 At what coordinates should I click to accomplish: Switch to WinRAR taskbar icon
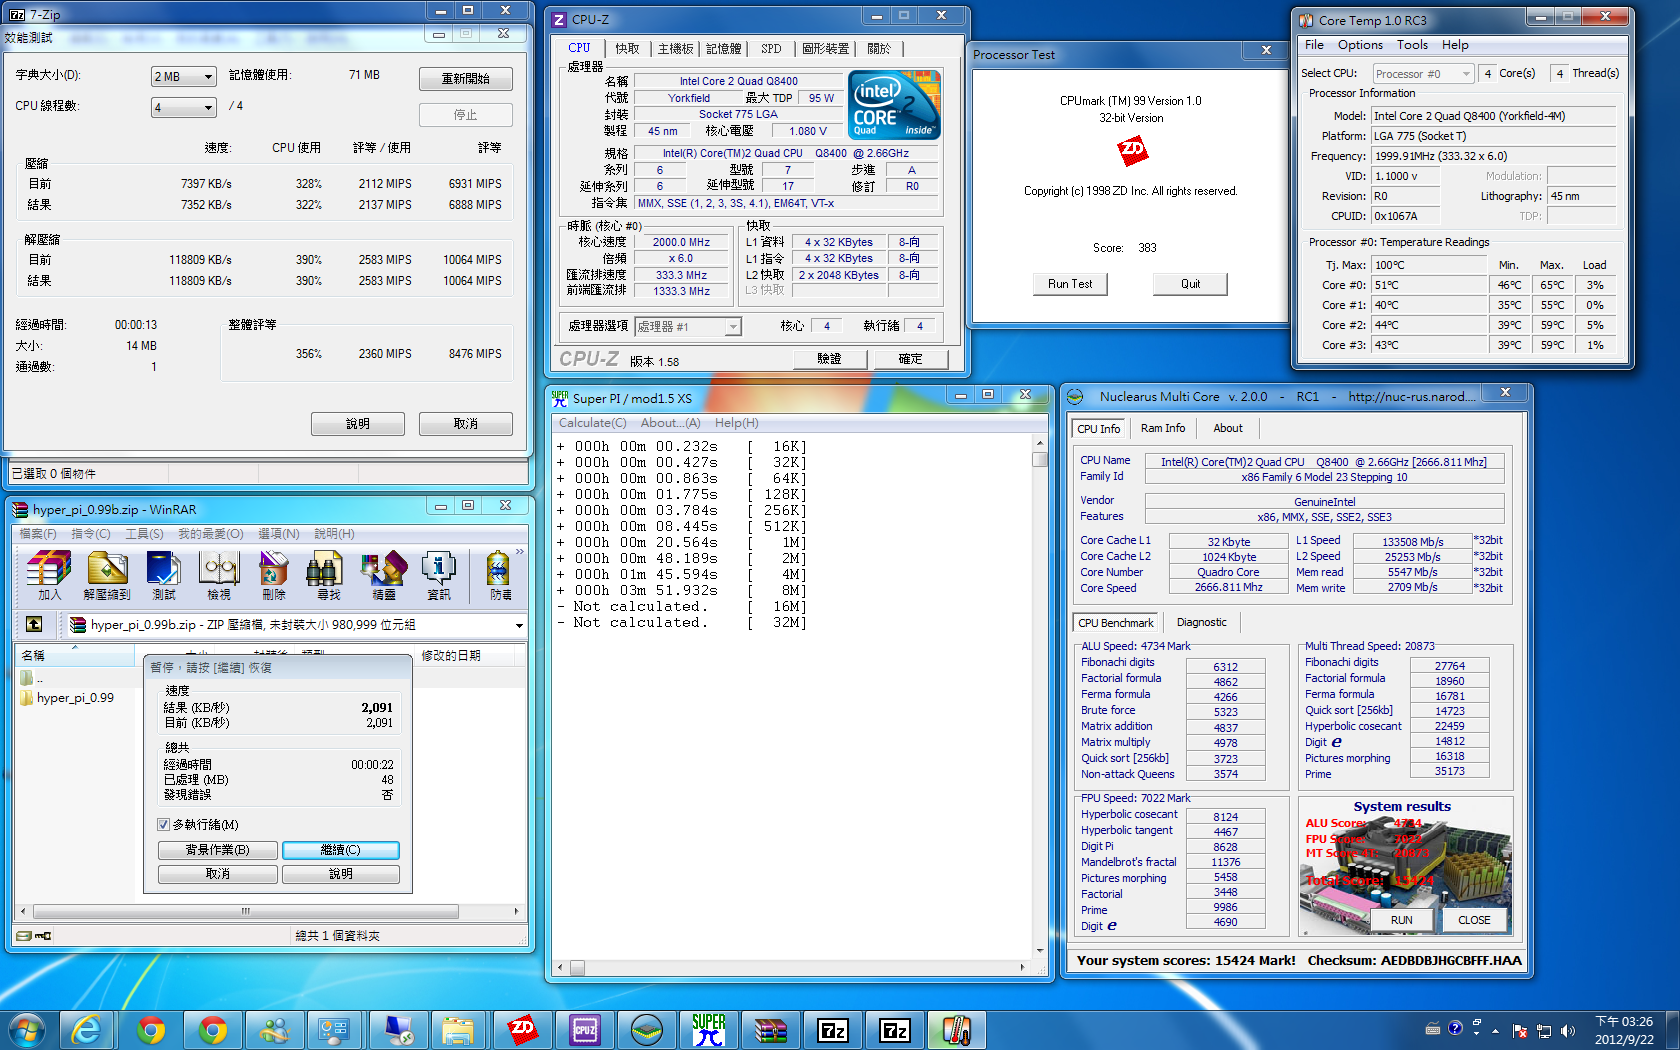click(770, 1030)
